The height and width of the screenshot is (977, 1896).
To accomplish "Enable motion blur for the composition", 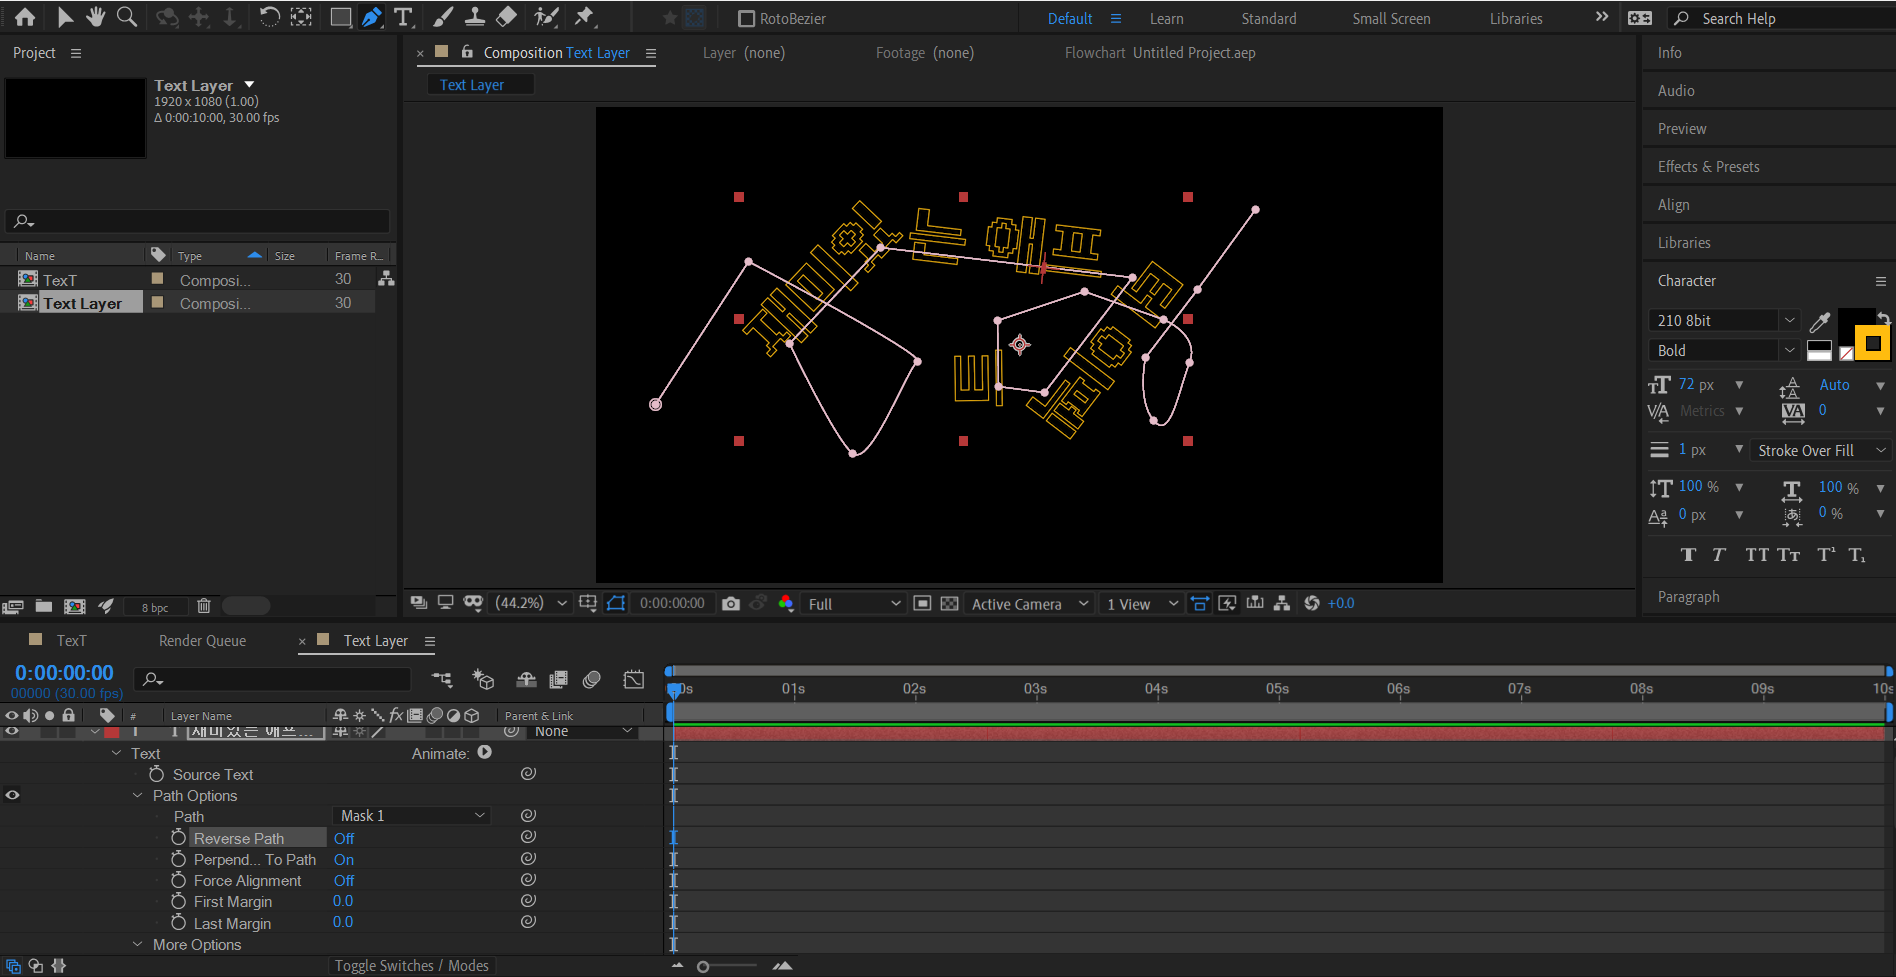I will point(592,680).
